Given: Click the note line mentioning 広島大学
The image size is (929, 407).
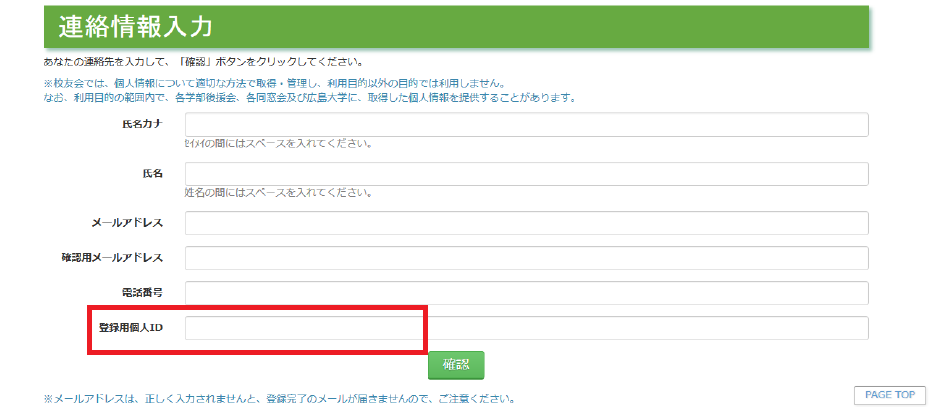Looking at the screenshot, I should 310,98.
